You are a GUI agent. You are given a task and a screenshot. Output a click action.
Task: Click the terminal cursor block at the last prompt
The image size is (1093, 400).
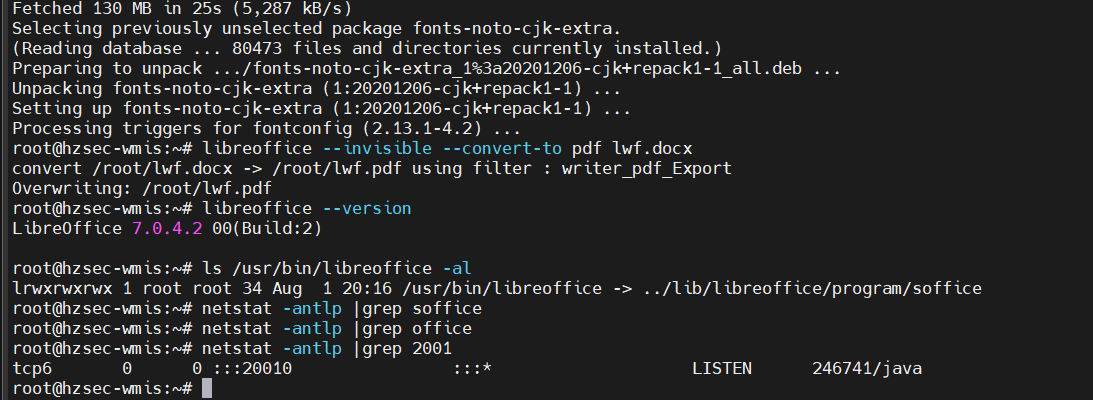click(x=207, y=388)
